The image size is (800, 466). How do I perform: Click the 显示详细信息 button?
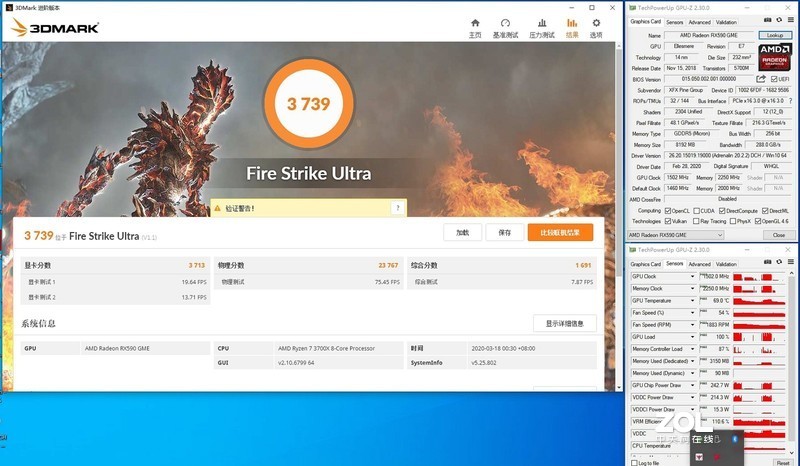pos(564,324)
